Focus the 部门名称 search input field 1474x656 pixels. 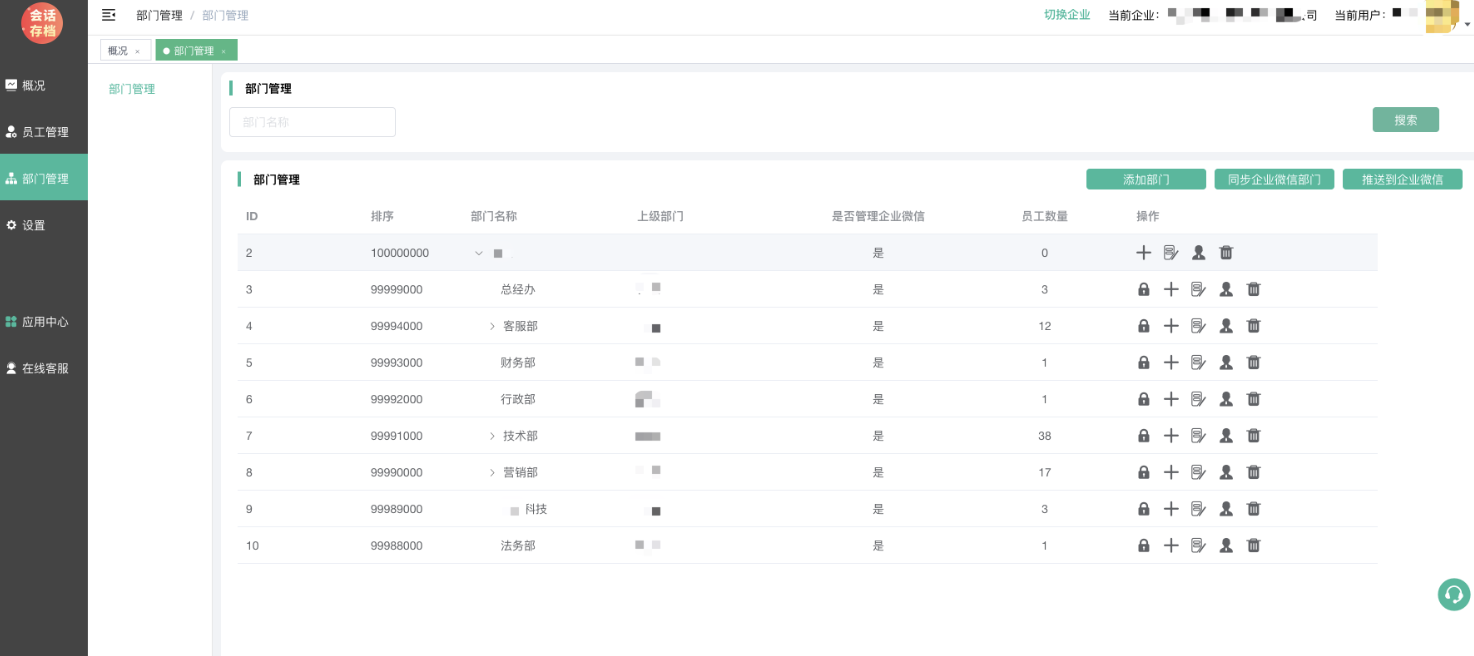[x=312, y=122]
